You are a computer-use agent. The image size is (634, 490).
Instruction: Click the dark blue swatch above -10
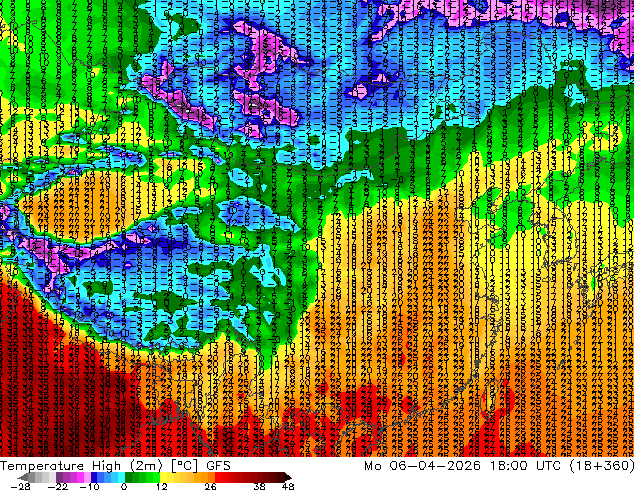[x=94, y=478]
